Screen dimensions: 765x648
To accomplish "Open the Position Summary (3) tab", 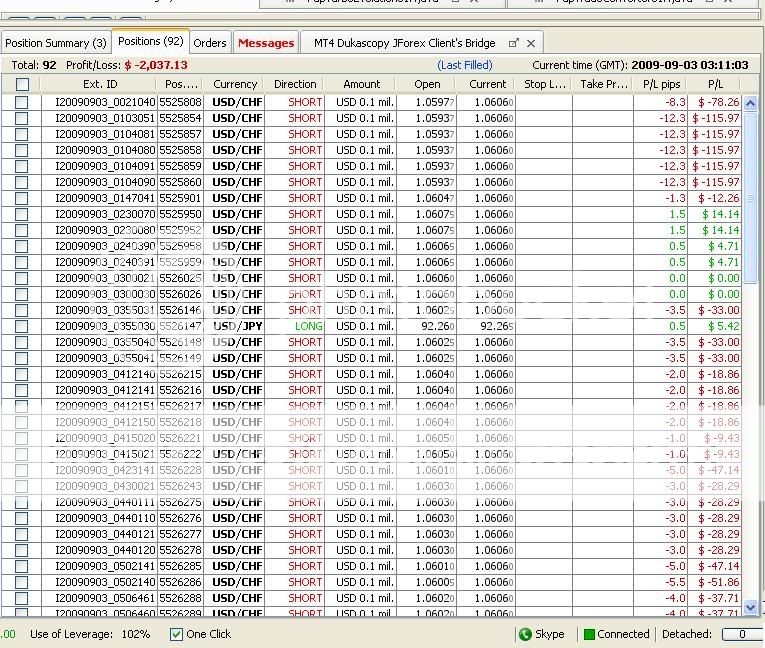I will (x=56, y=43).
